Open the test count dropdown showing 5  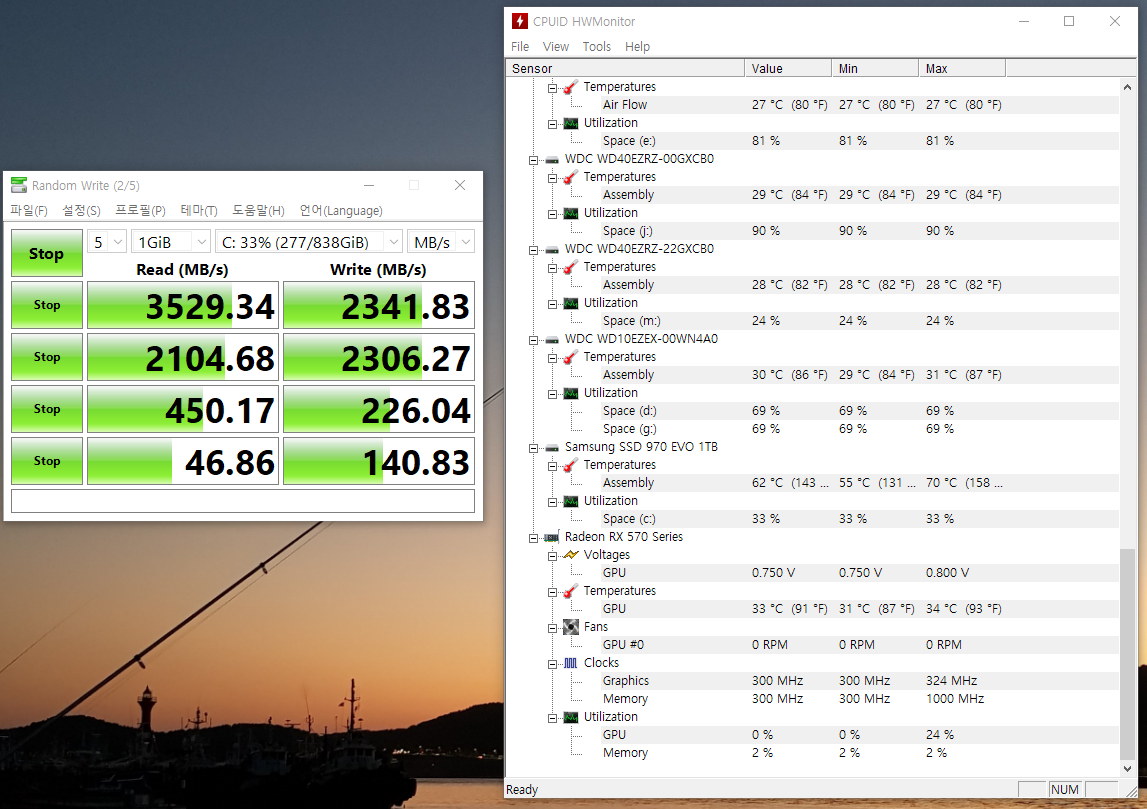pos(107,242)
